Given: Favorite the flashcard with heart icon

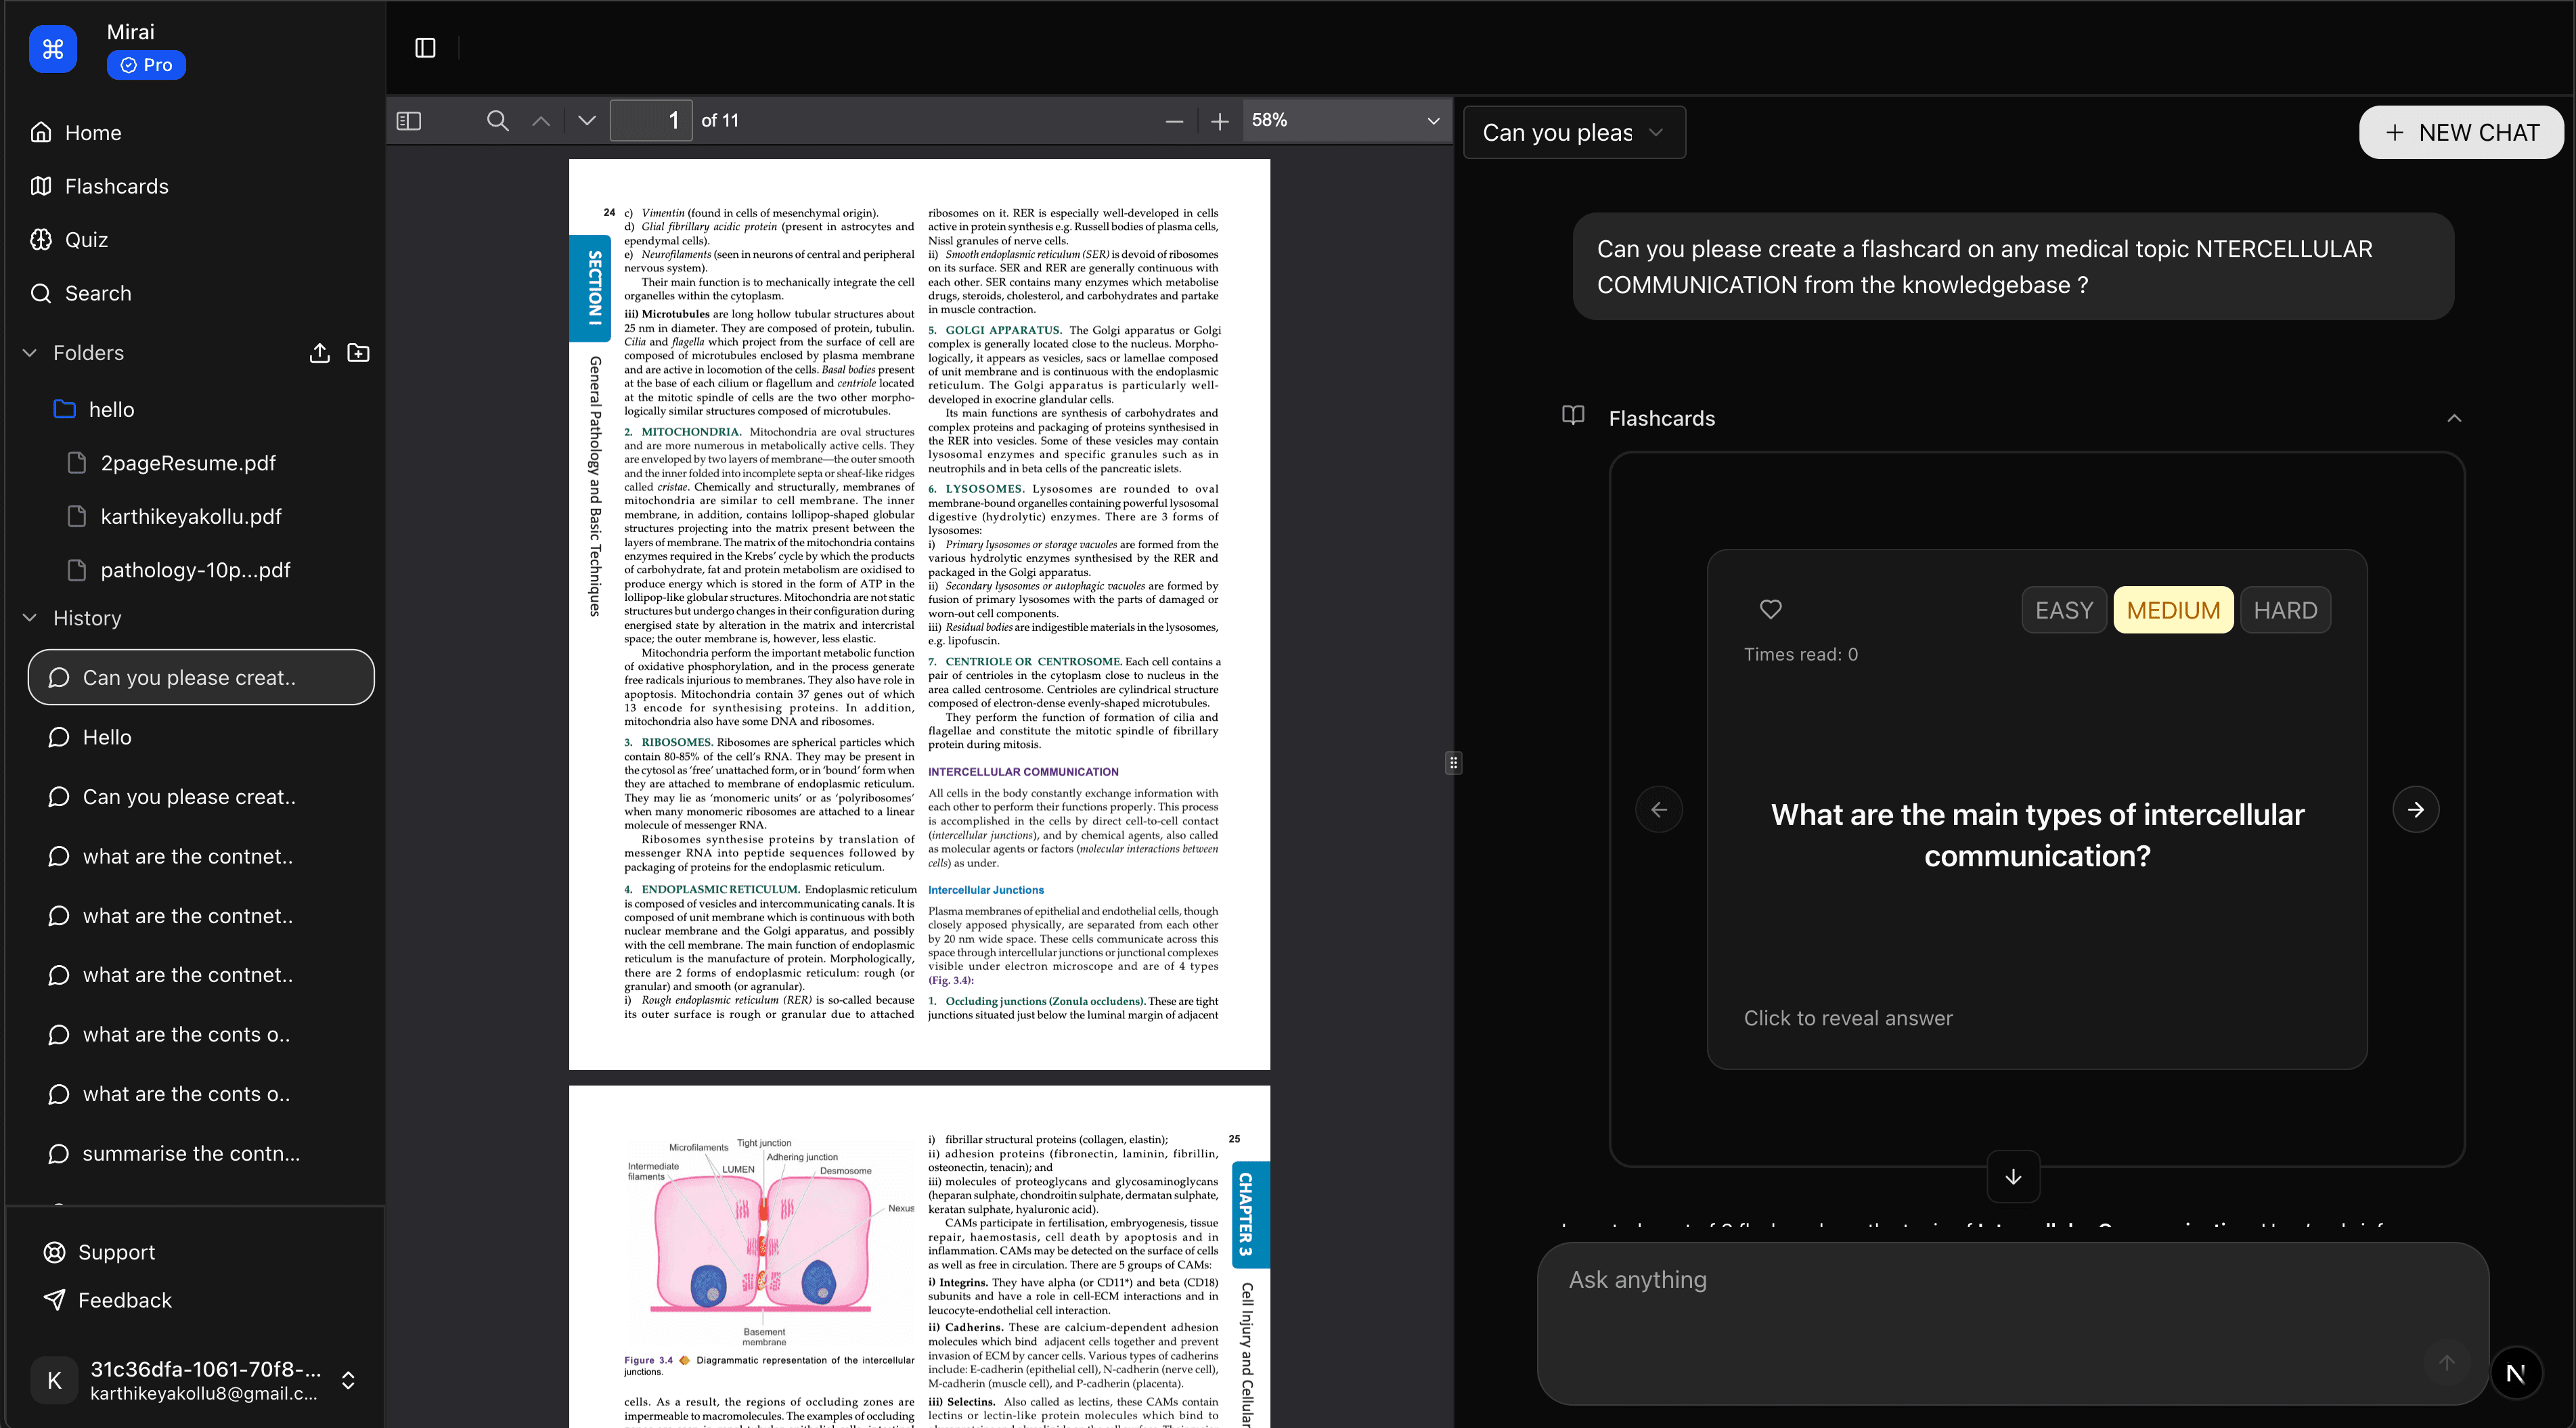Looking at the screenshot, I should click(1770, 609).
